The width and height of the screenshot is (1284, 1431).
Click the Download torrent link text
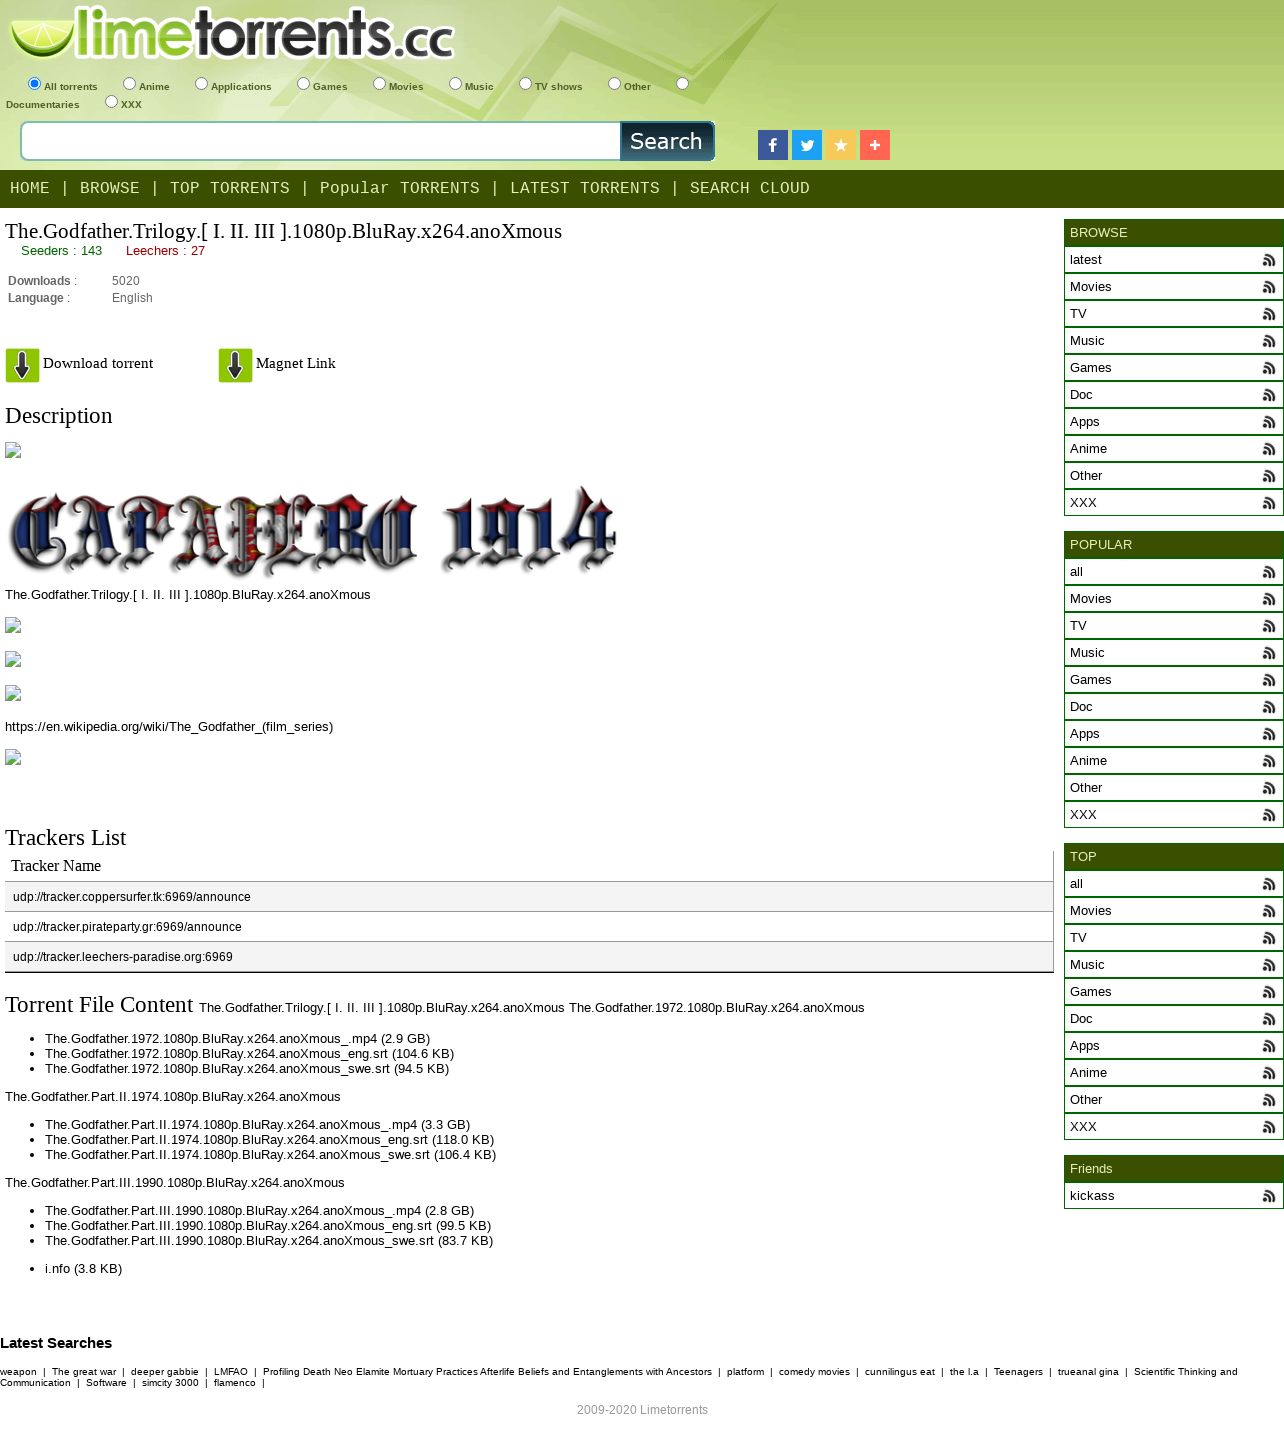[98, 364]
